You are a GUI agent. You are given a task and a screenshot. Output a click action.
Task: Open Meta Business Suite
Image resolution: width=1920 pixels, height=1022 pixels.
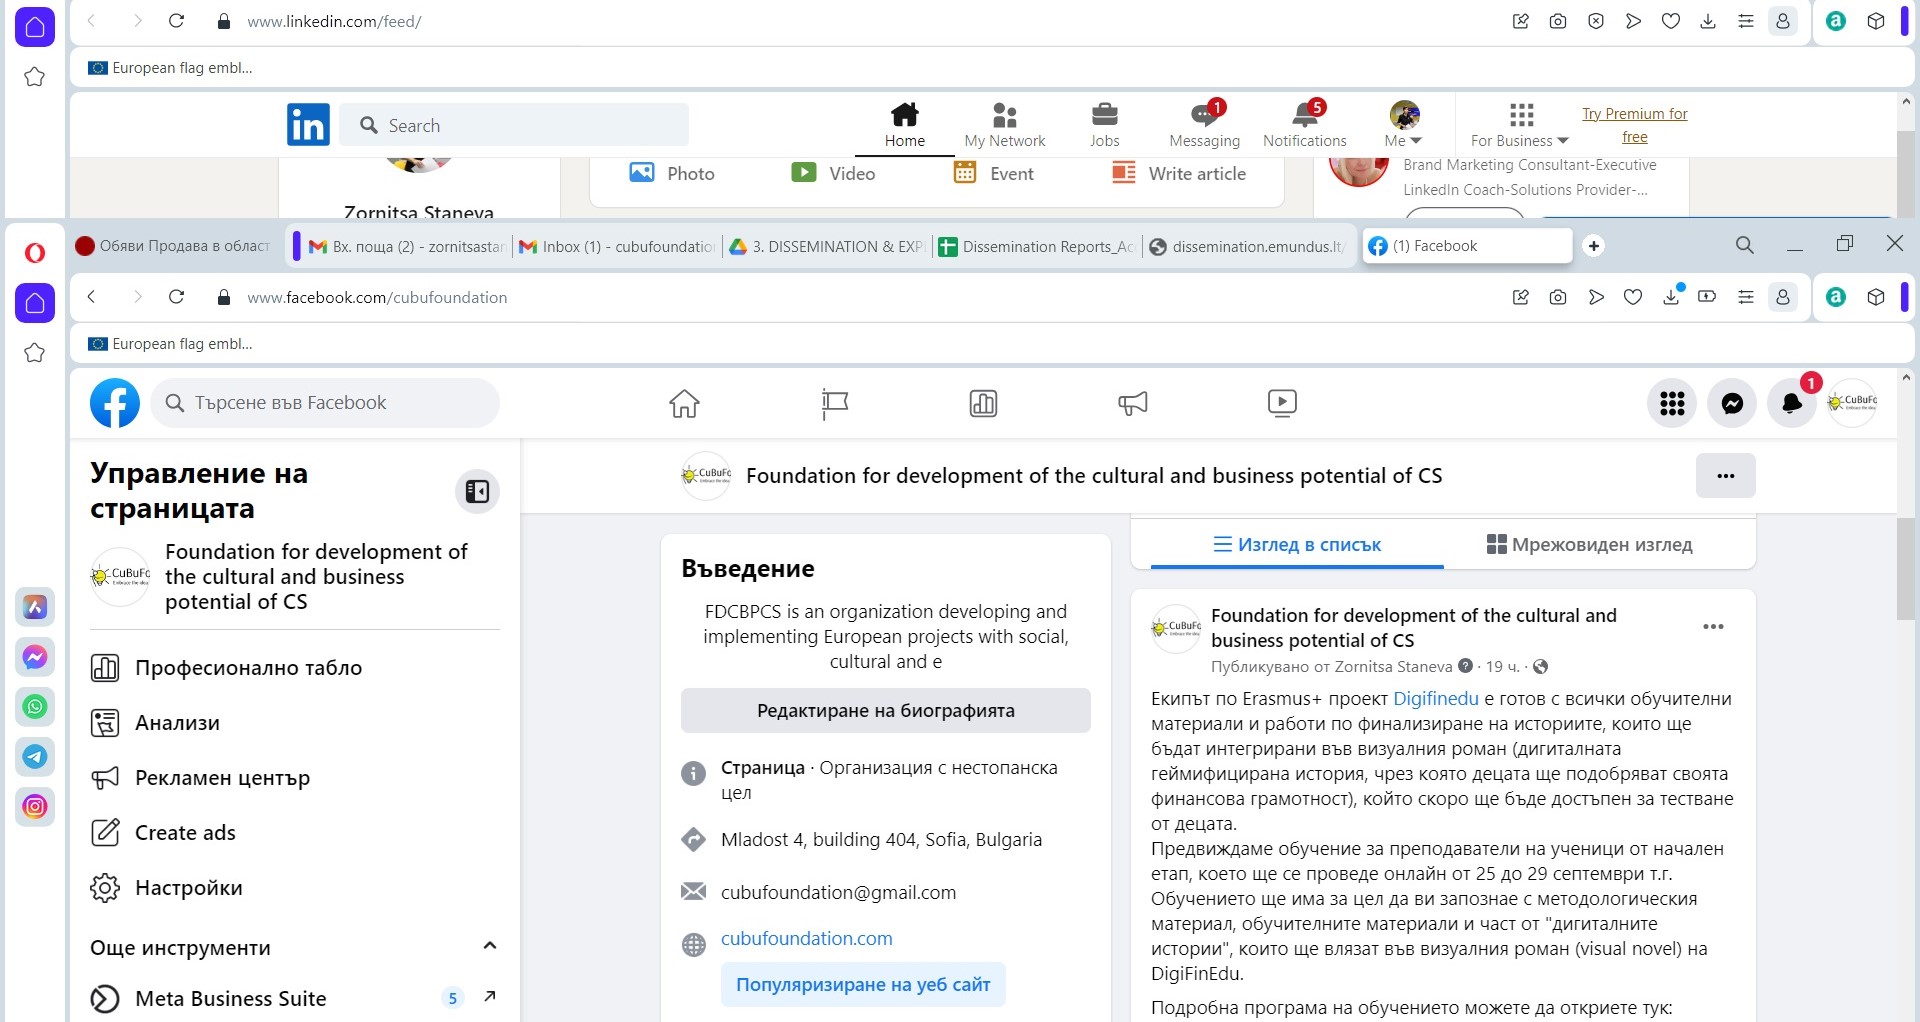295,998
